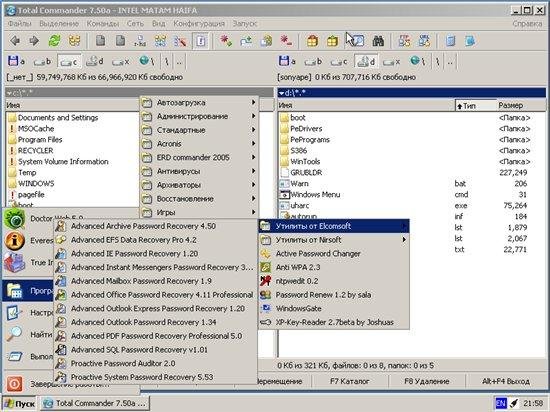Click the EN language indicator in tray
The height and width of the screenshot is (412, 550).
click(500, 404)
